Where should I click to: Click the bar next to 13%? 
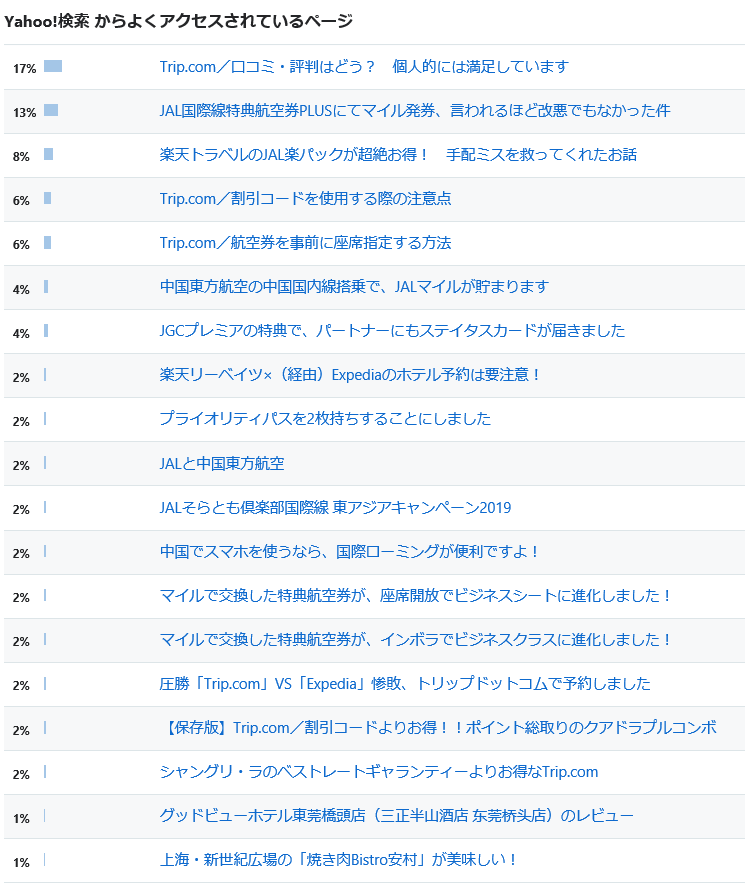coord(51,110)
